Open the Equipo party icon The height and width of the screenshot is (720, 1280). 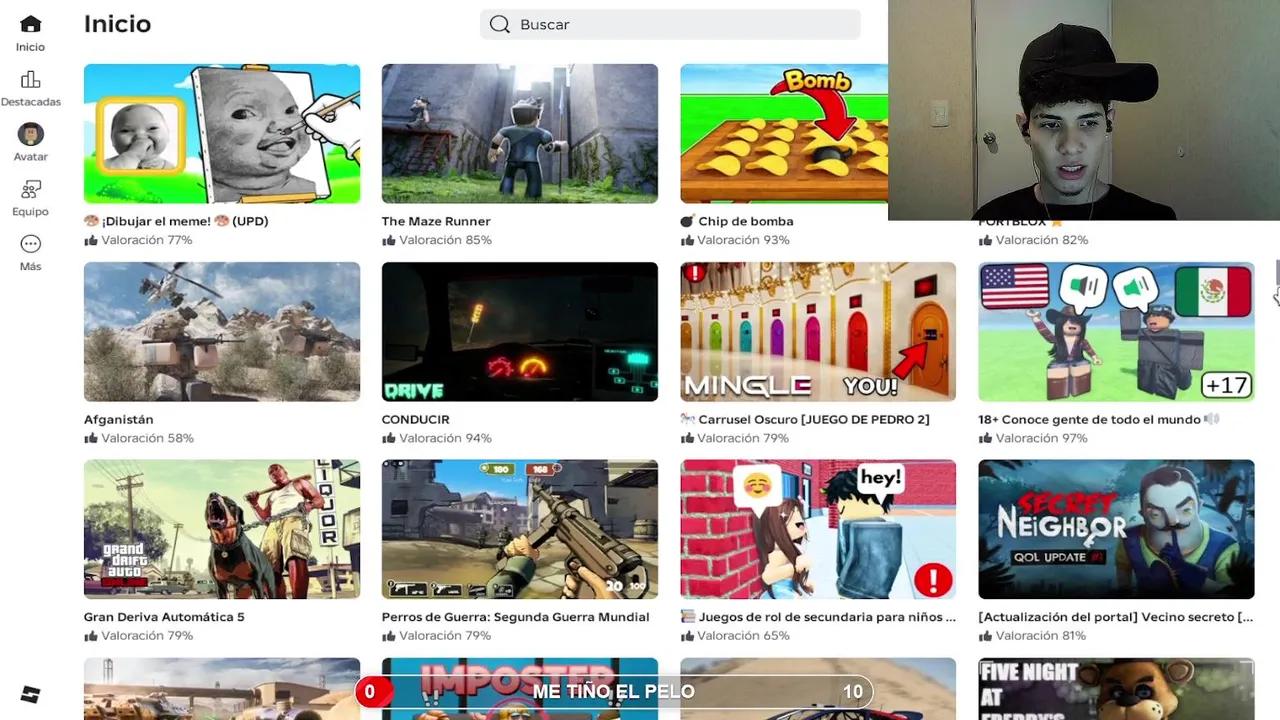tap(30, 189)
